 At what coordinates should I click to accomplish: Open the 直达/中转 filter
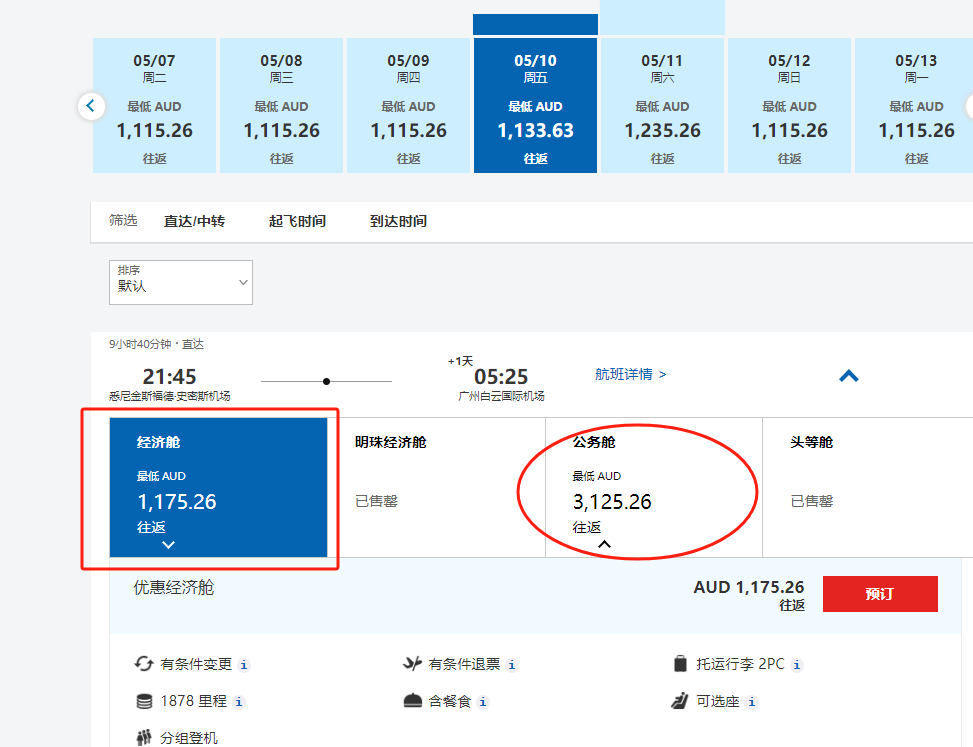194,221
